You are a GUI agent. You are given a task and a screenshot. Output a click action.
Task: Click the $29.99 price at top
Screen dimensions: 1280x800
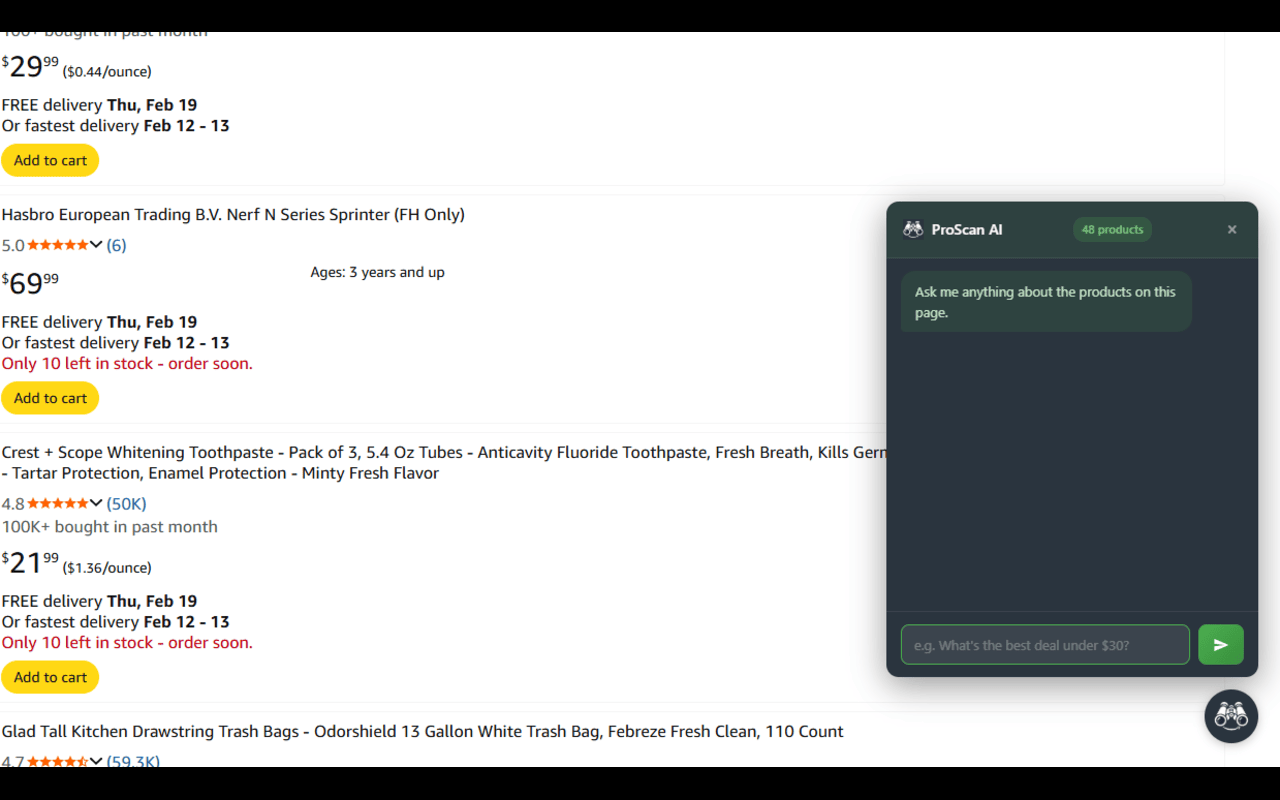click(x=30, y=66)
